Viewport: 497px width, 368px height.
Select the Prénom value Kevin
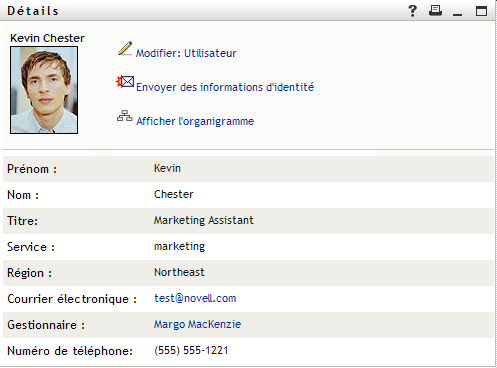pyautogui.click(x=167, y=168)
